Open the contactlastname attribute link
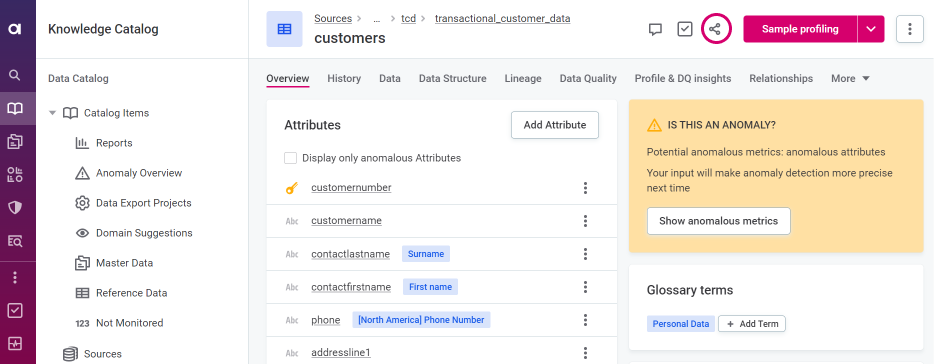This screenshot has width=934, height=364. 350,254
